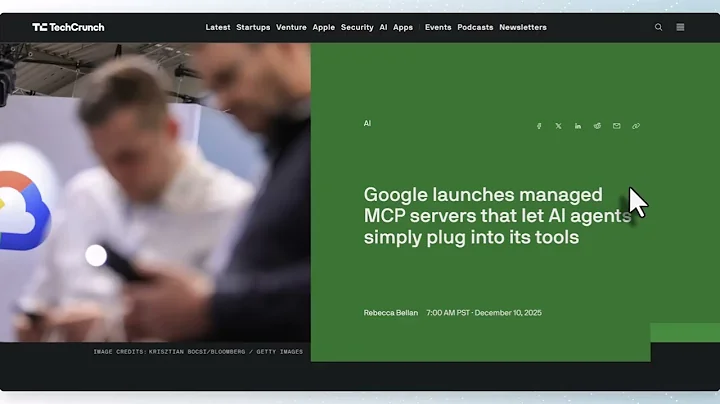The width and height of the screenshot is (720, 404).
Task: Open the site search icon
Action: (x=658, y=28)
